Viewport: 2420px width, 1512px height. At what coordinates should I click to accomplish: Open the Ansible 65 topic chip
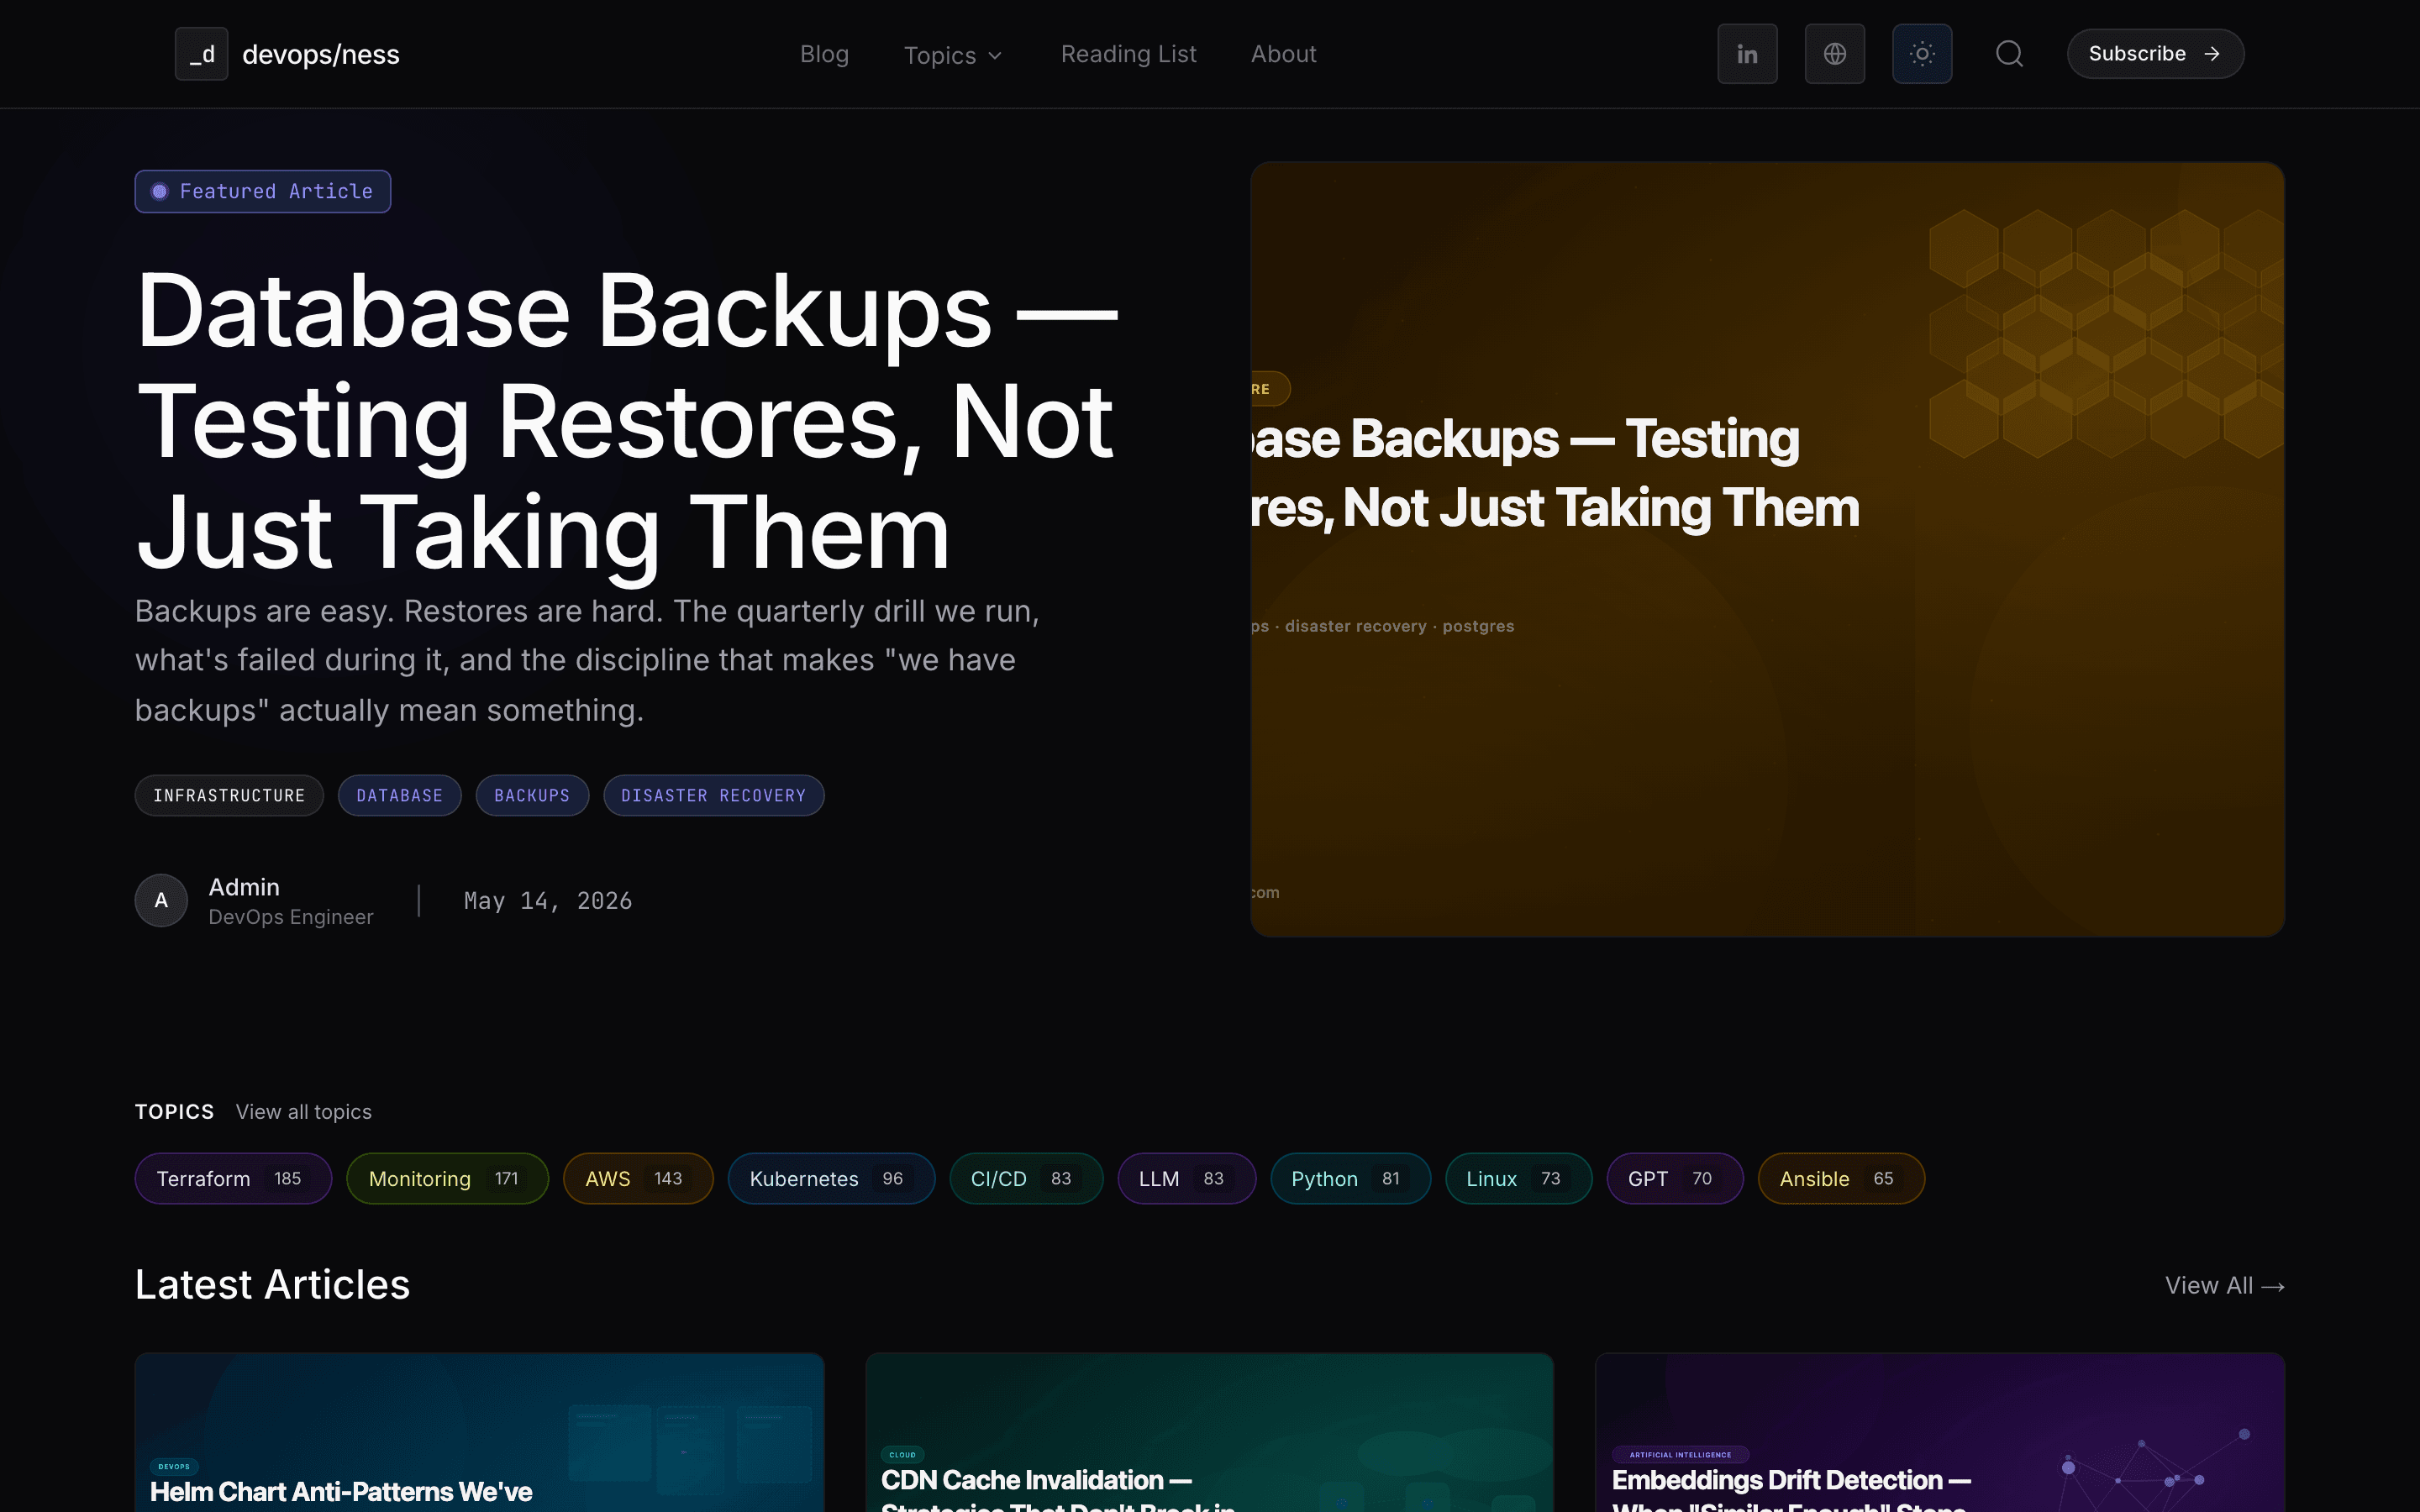[1841, 1178]
